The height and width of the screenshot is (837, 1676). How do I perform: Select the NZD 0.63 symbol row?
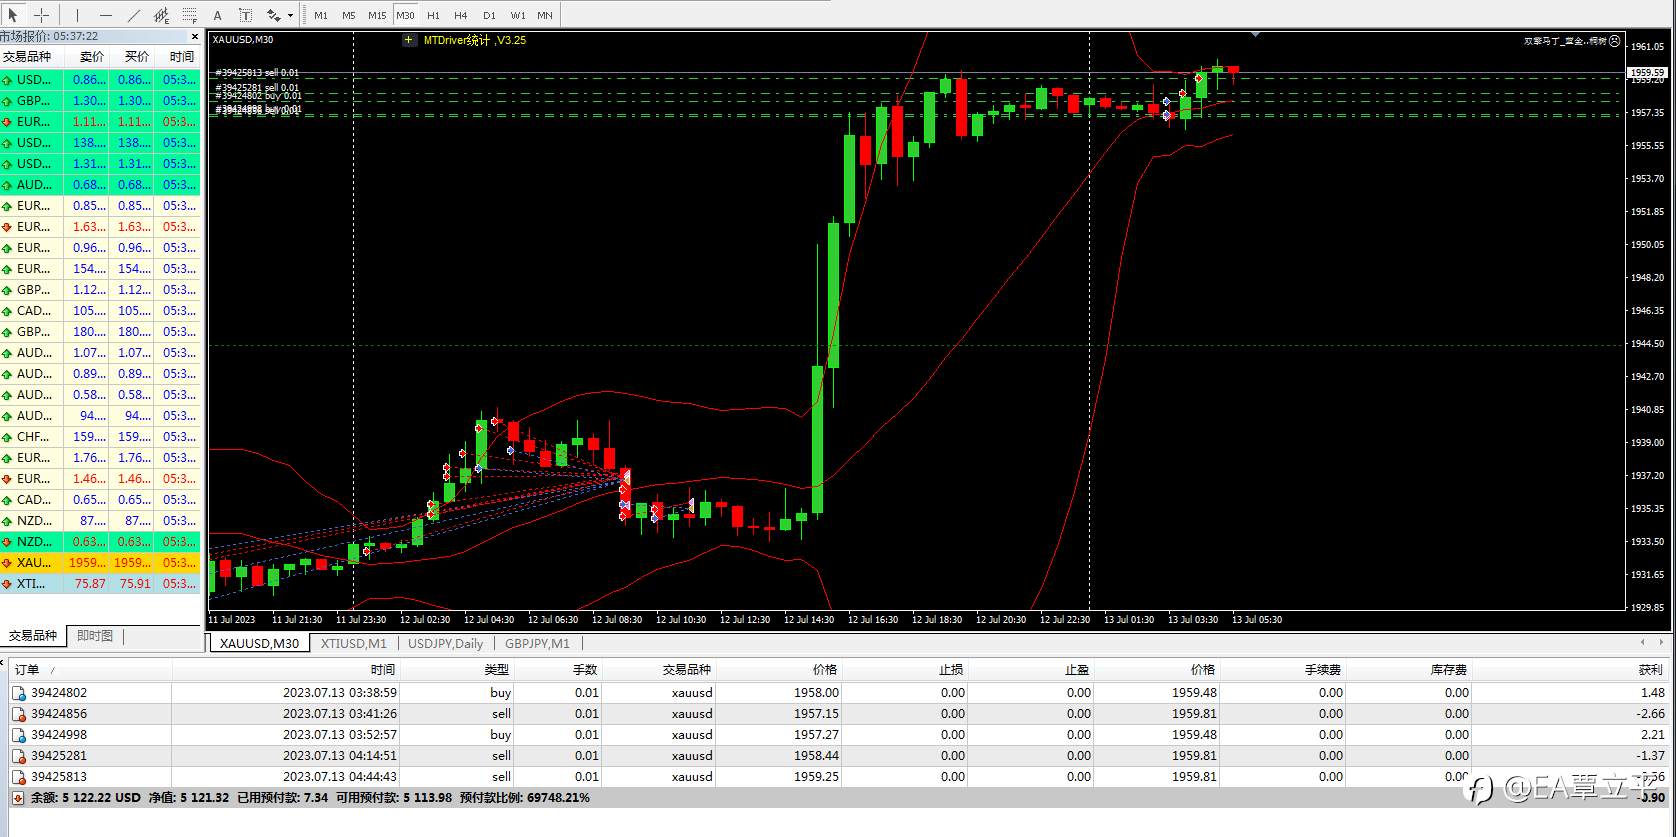click(x=100, y=542)
